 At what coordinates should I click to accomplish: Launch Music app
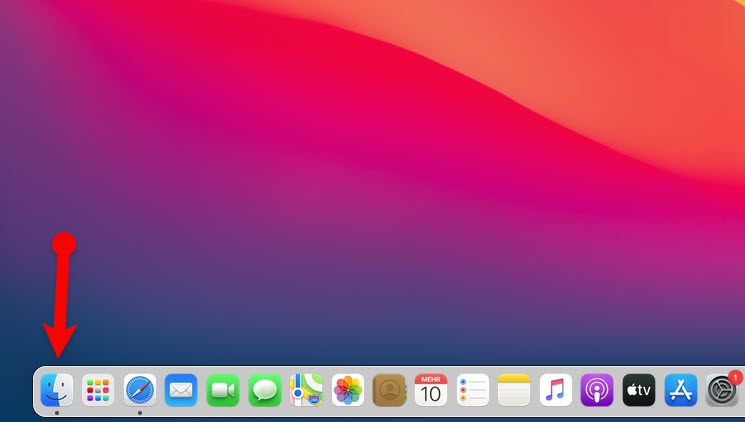click(x=555, y=390)
